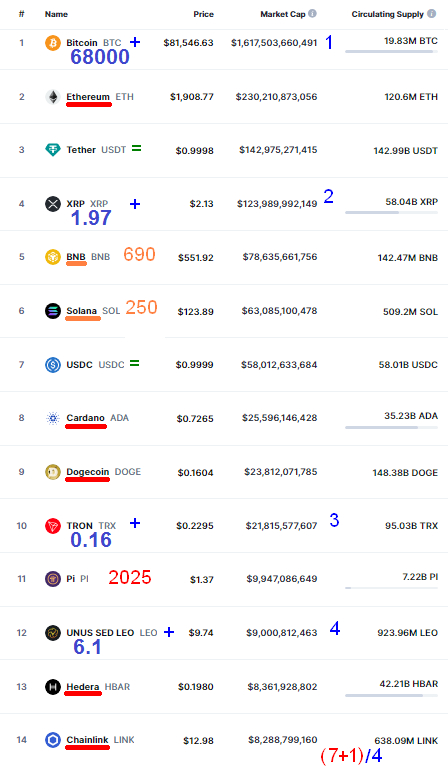Click the Solana logo icon
This screenshot has width=448, height=768.
click(53, 311)
